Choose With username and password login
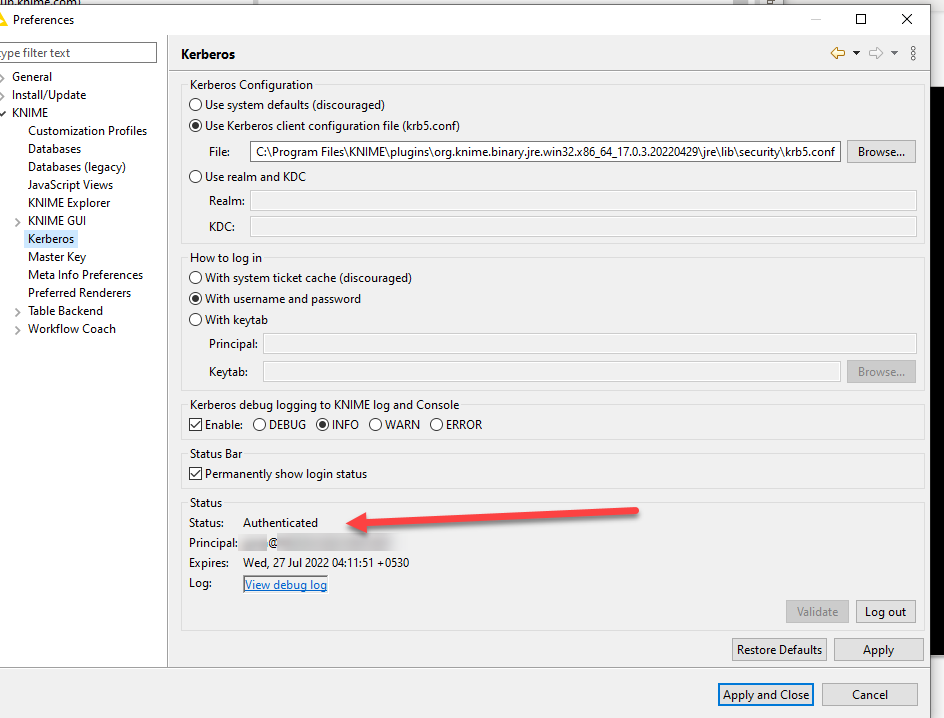This screenshot has height=718, width=944. [x=195, y=299]
